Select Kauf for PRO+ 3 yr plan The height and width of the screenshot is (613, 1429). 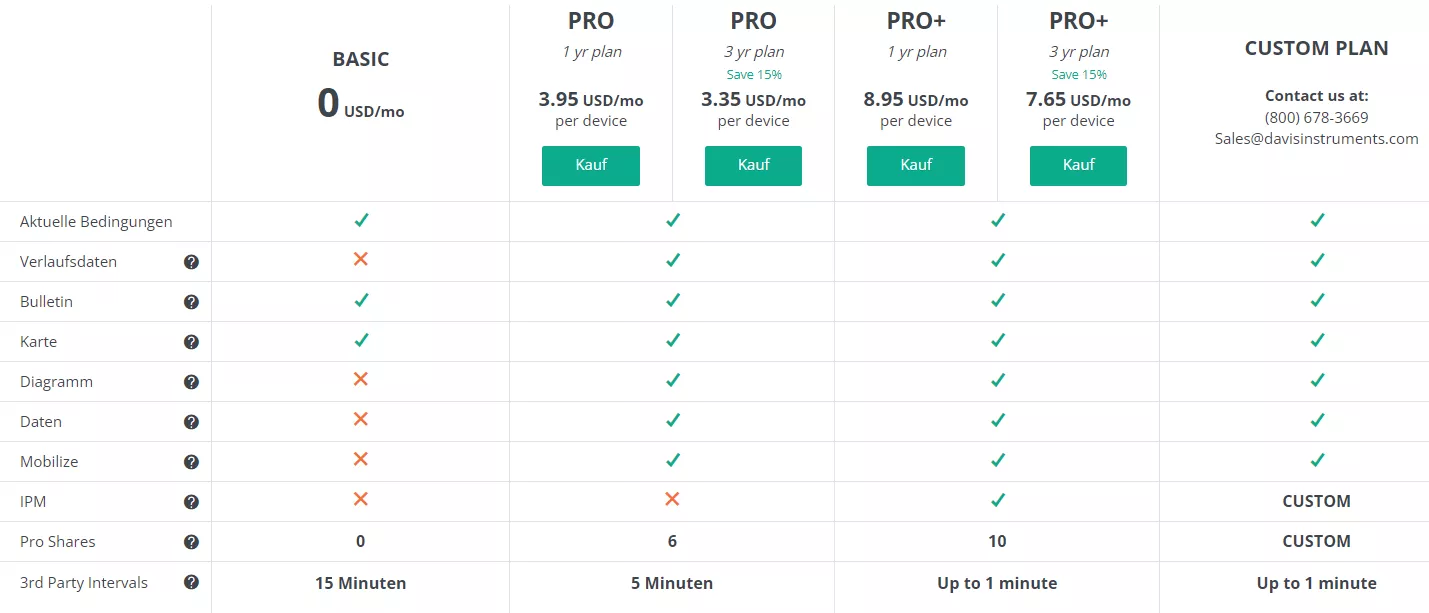tap(1078, 166)
